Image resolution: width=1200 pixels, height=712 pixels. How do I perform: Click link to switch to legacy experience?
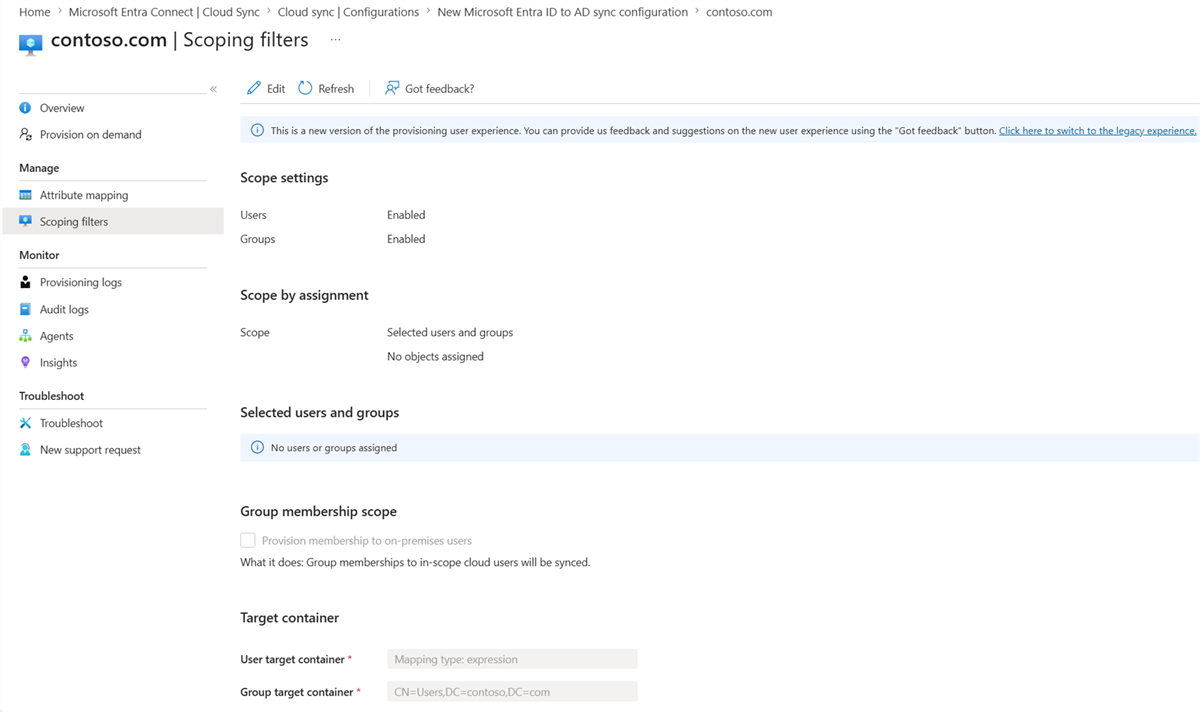(x=1097, y=130)
